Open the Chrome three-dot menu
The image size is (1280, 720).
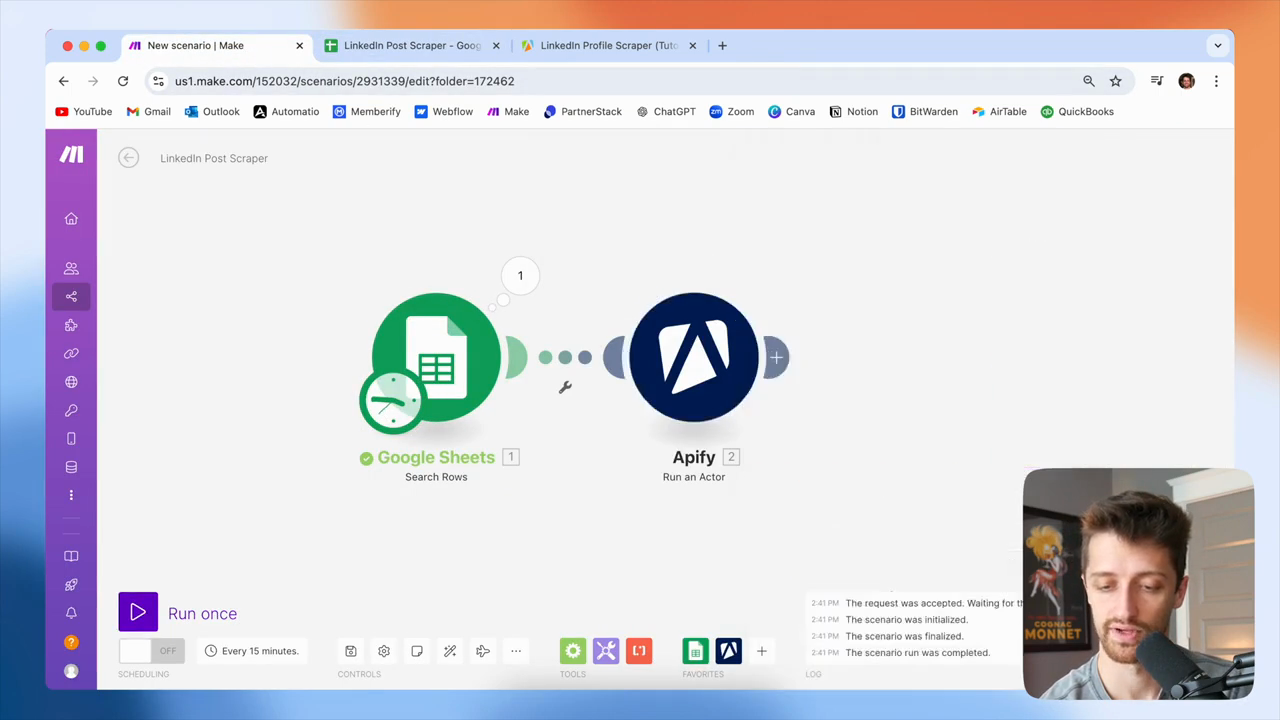(1216, 81)
